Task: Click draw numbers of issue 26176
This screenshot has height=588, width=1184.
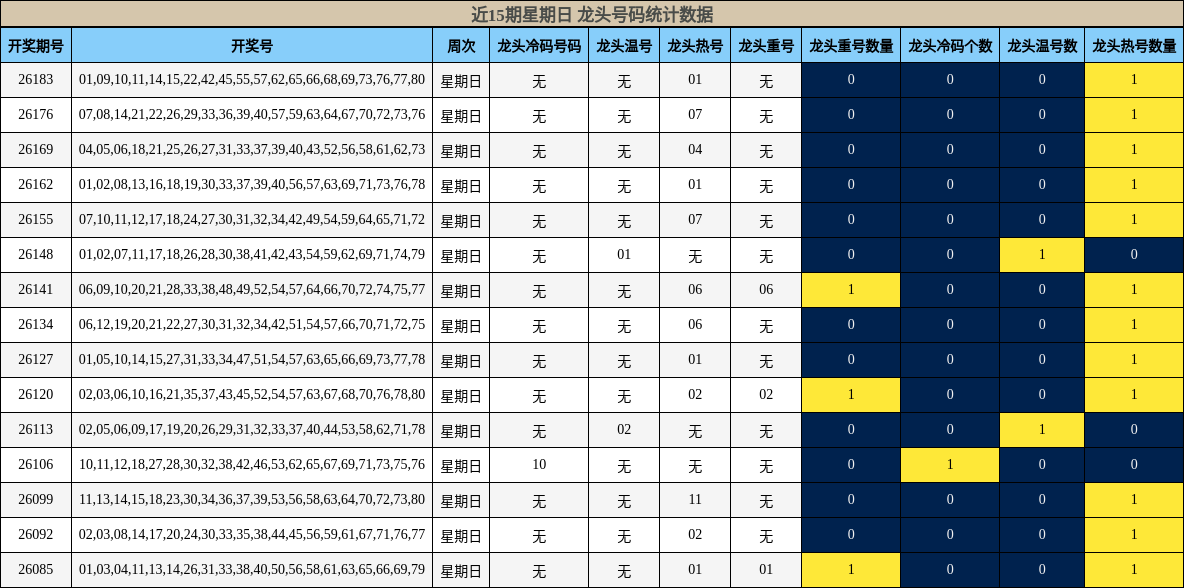Action: point(252,115)
